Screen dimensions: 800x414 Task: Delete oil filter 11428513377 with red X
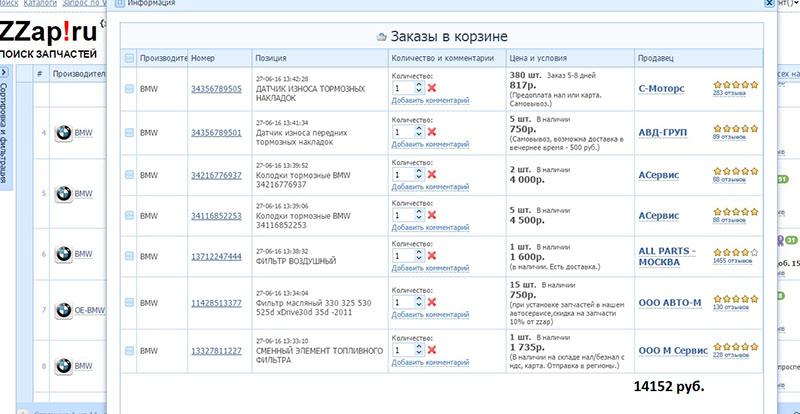(x=432, y=302)
